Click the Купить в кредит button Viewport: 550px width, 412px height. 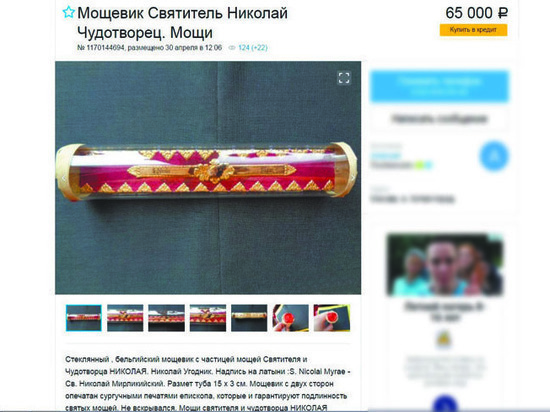[473, 30]
